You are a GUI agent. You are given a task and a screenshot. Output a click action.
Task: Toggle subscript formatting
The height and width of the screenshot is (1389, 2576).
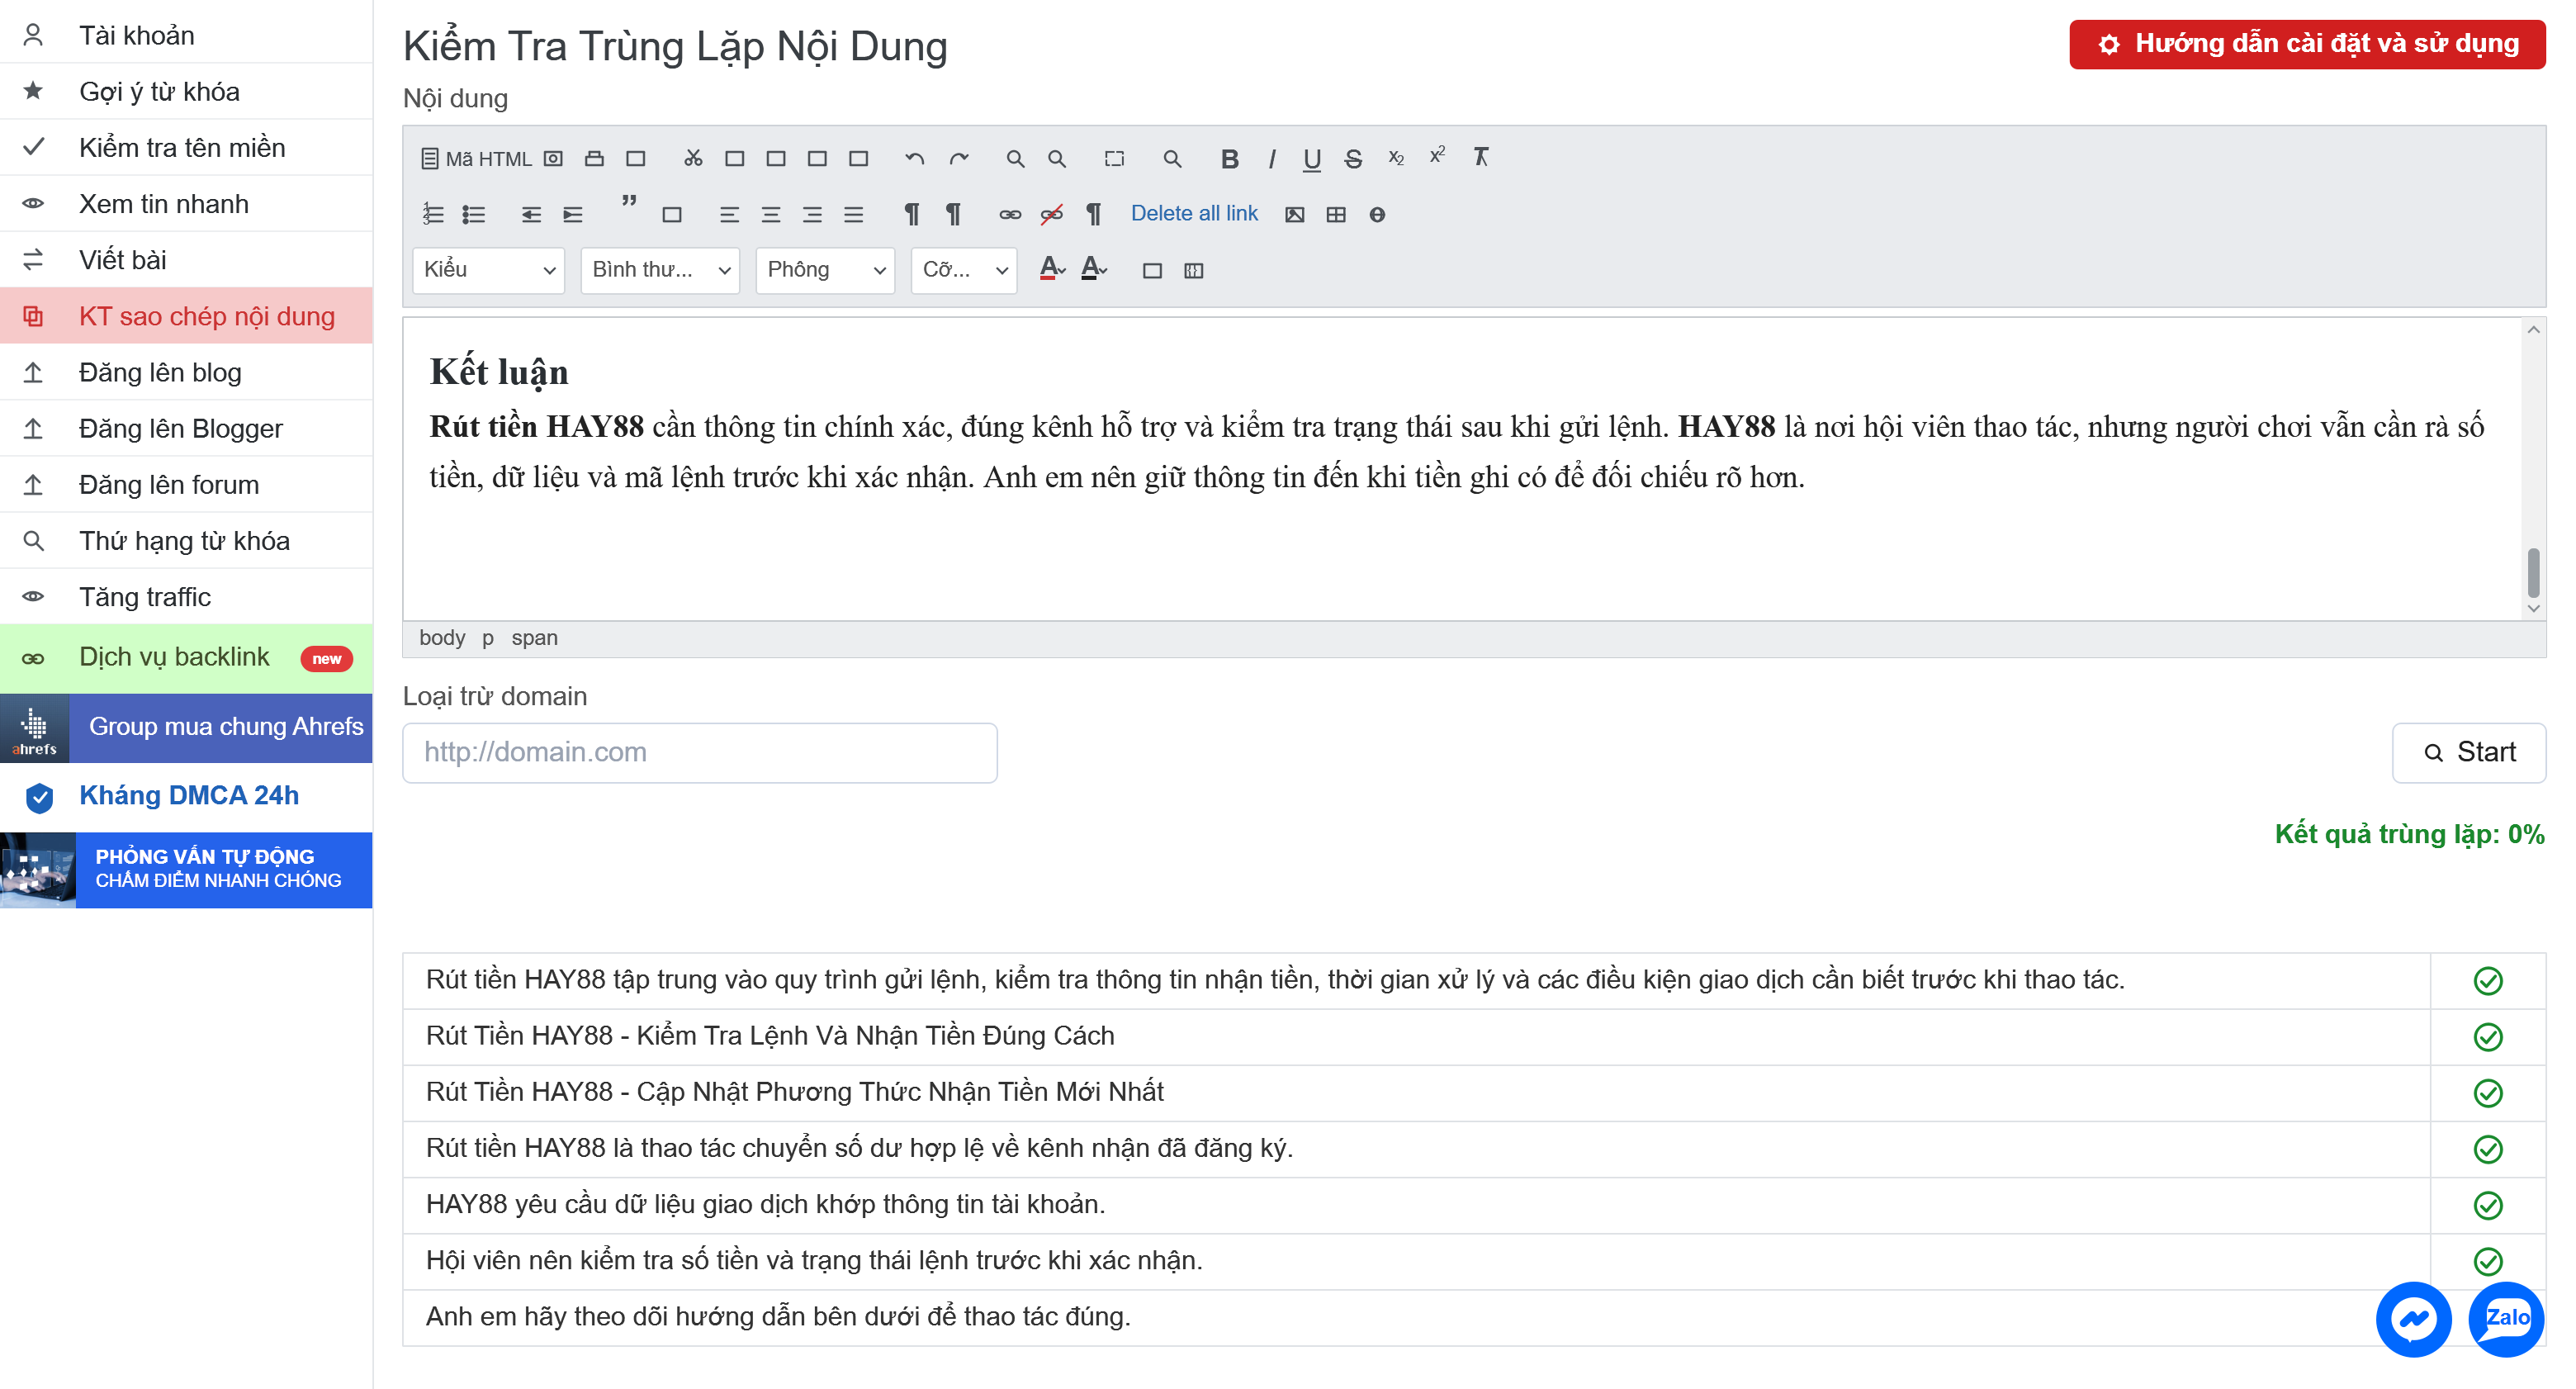[x=1396, y=158]
